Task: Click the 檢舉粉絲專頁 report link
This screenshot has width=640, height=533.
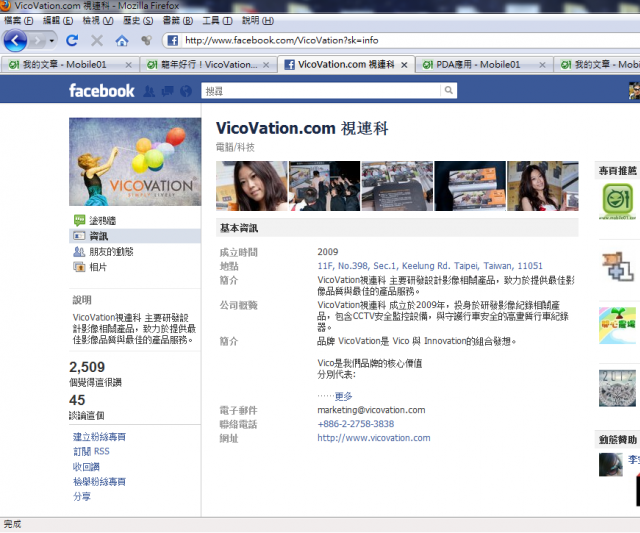Action: [99, 482]
